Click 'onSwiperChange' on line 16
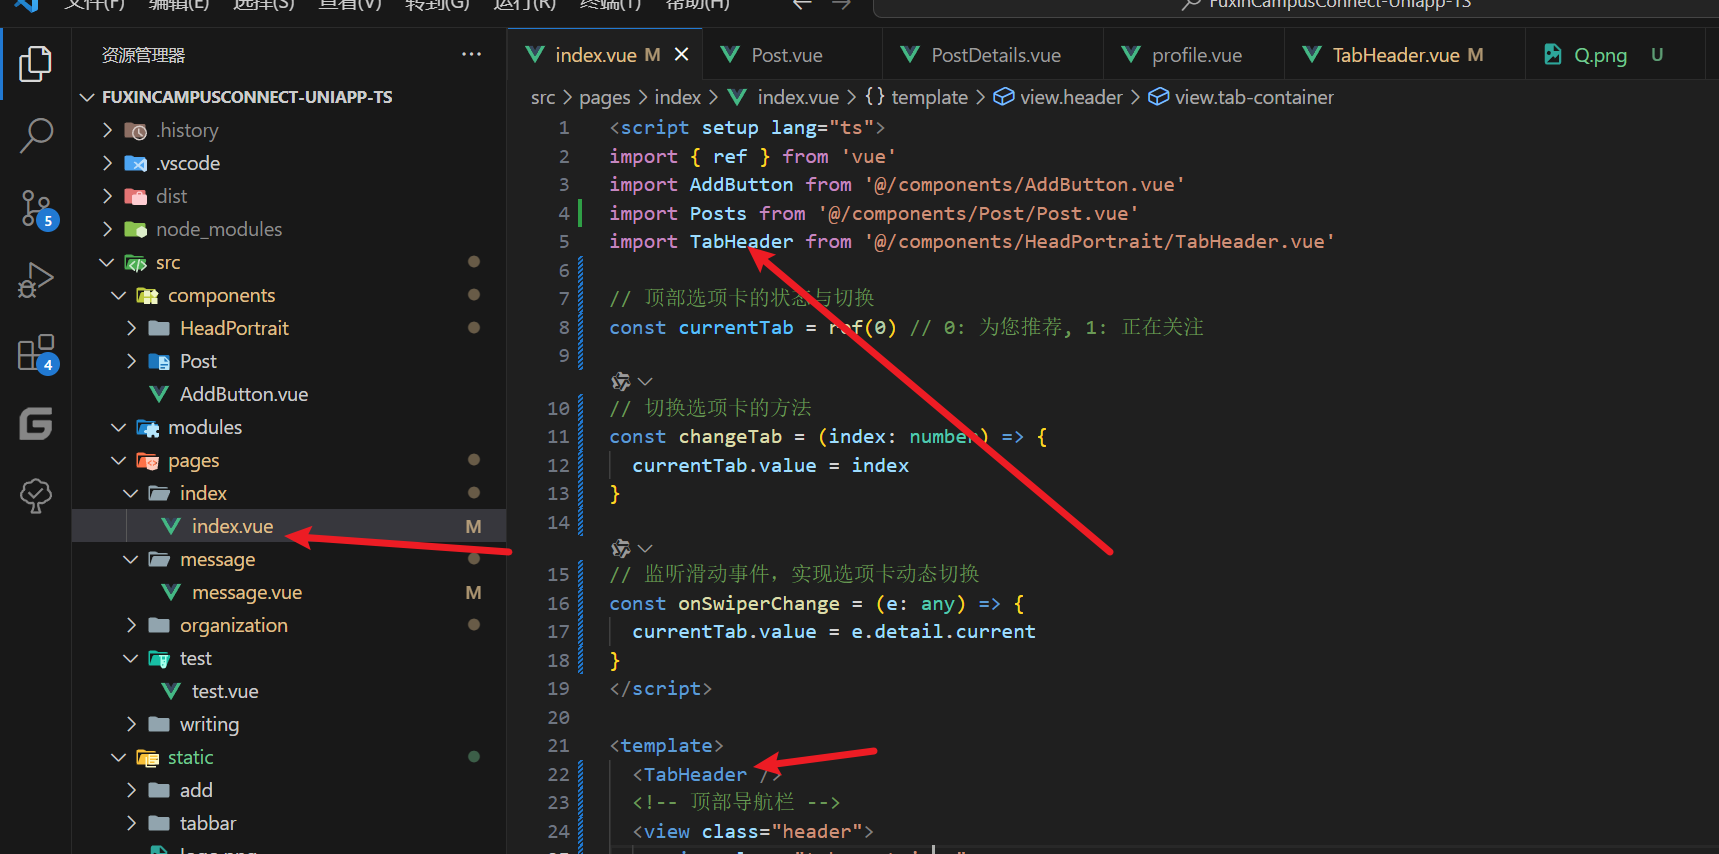 pyautogui.click(x=759, y=603)
